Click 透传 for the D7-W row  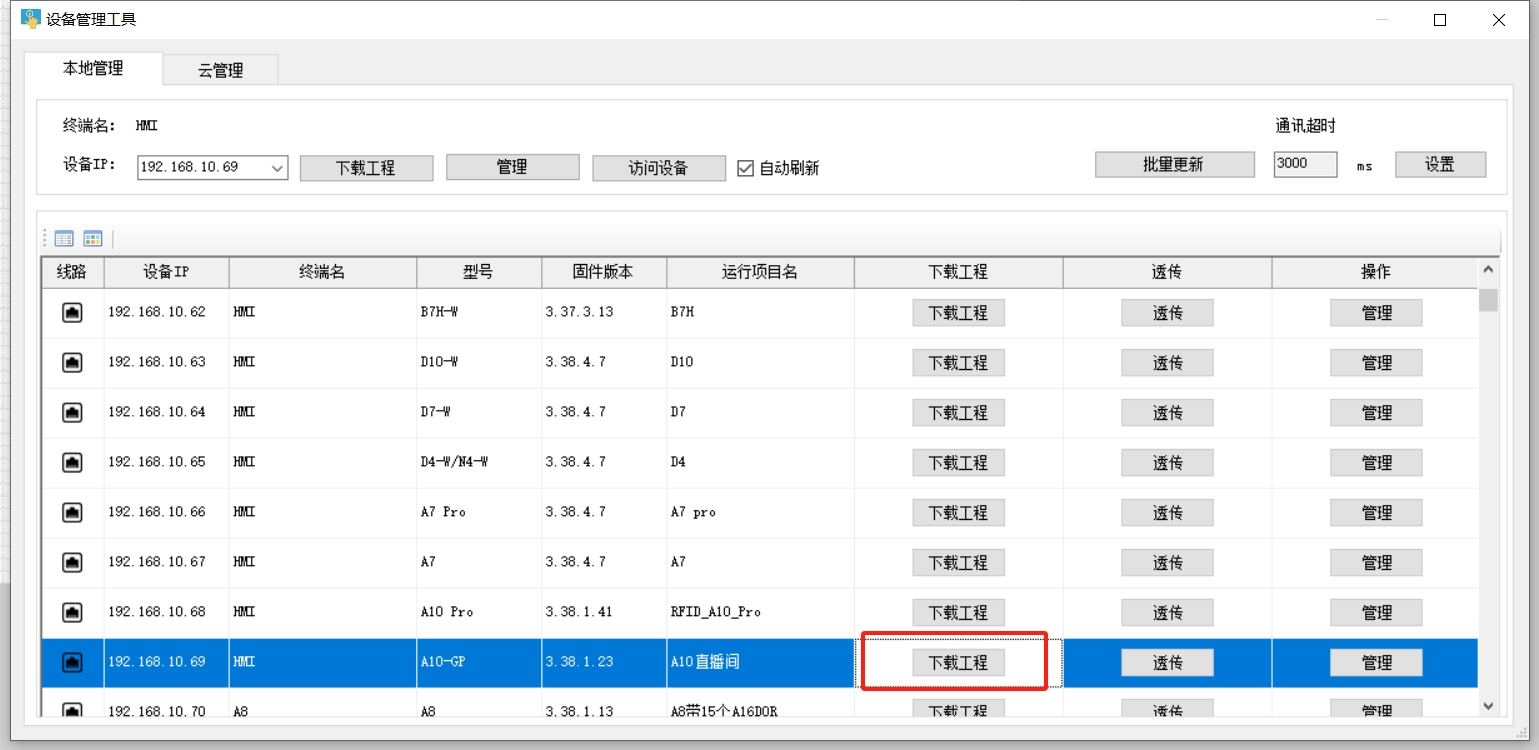(1167, 413)
